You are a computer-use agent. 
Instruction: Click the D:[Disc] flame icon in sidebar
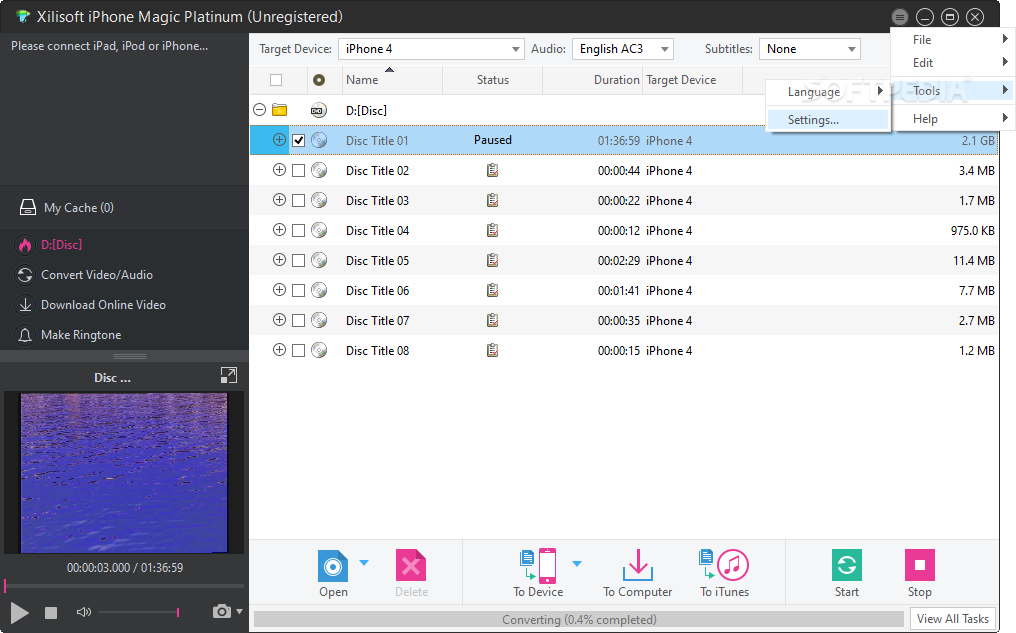click(x=25, y=245)
